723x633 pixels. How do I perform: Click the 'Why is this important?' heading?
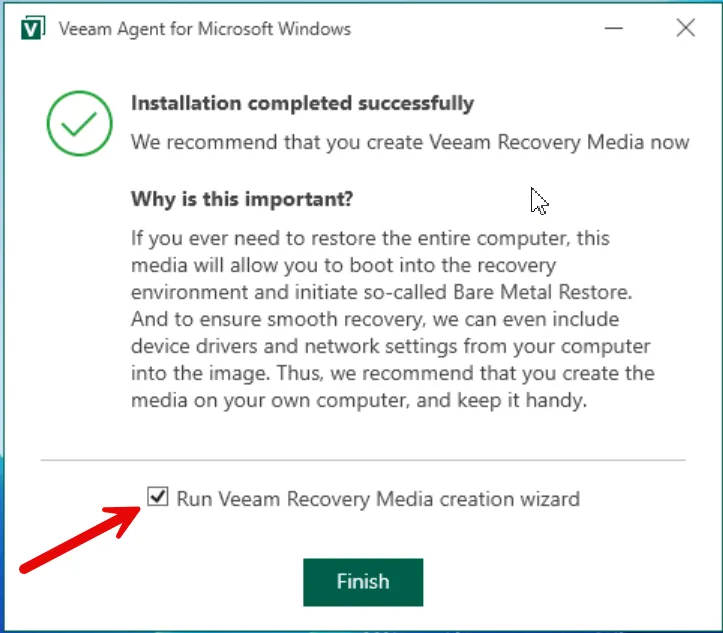tap(242, 198)
